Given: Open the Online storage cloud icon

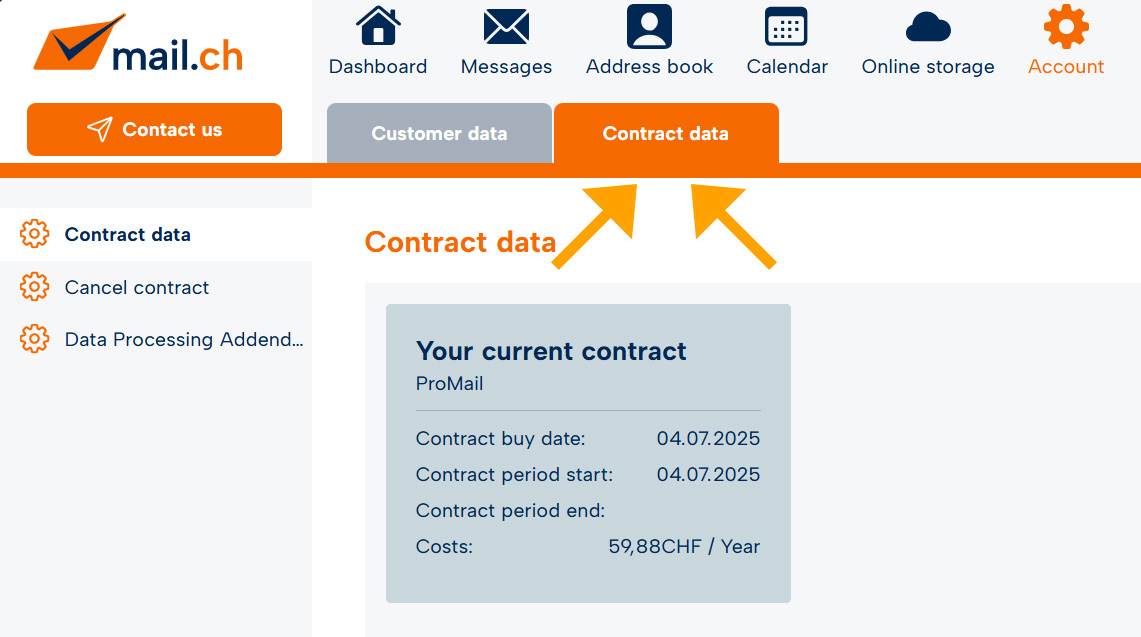Looking at the screenshot, I should click(x=928, y=27).
